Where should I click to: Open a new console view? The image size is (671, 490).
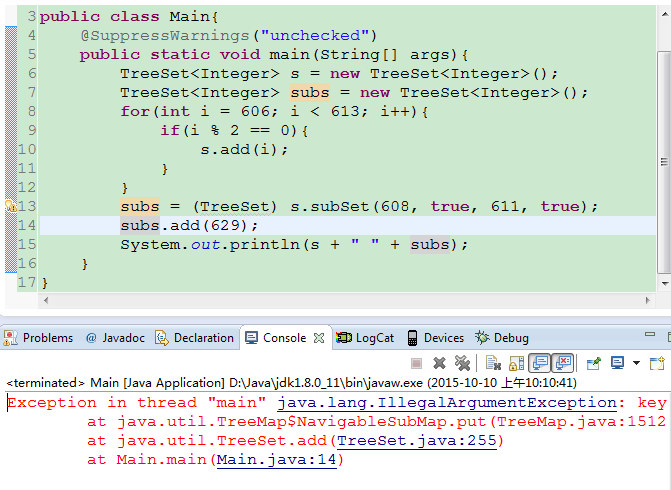click(x=657, y=363)
